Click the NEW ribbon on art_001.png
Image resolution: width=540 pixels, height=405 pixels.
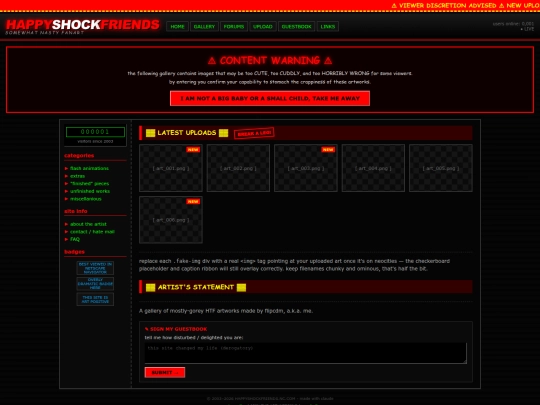(x=193, y=149)
